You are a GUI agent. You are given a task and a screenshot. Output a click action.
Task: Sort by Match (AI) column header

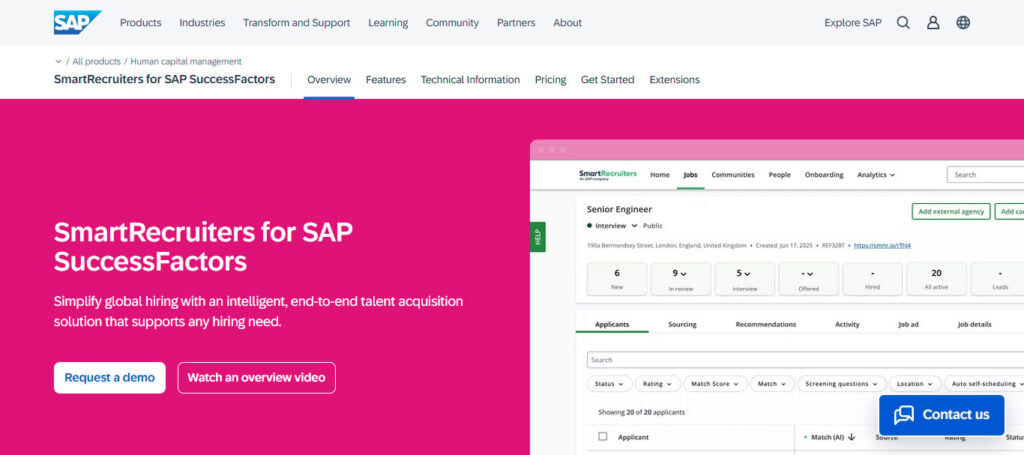pyautogui.click(x=829, y=437)
